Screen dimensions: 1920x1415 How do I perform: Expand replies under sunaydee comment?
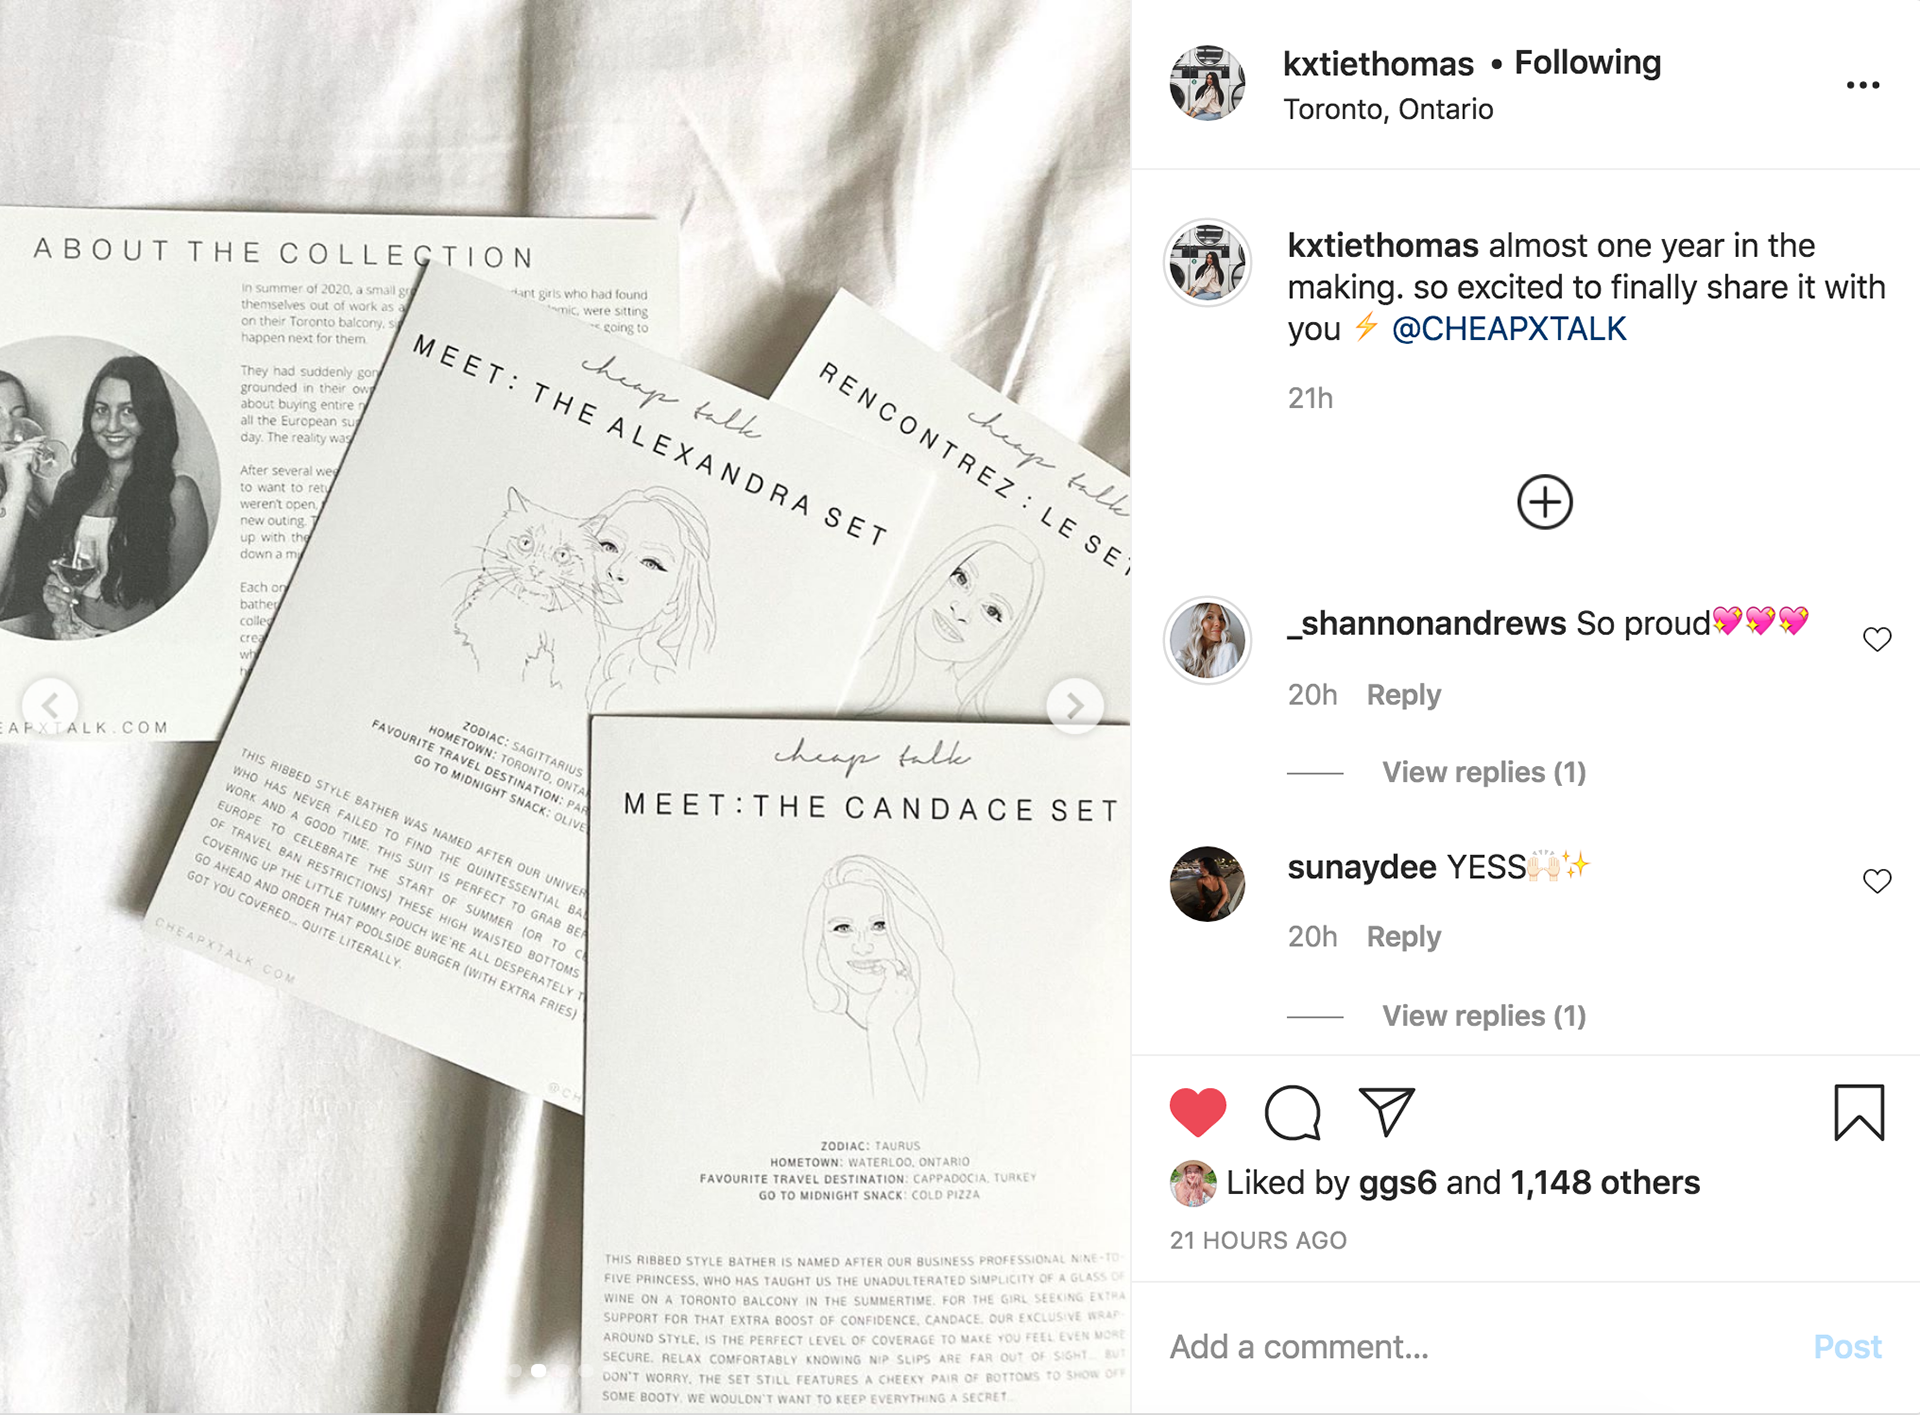tap(1484, 1016)
